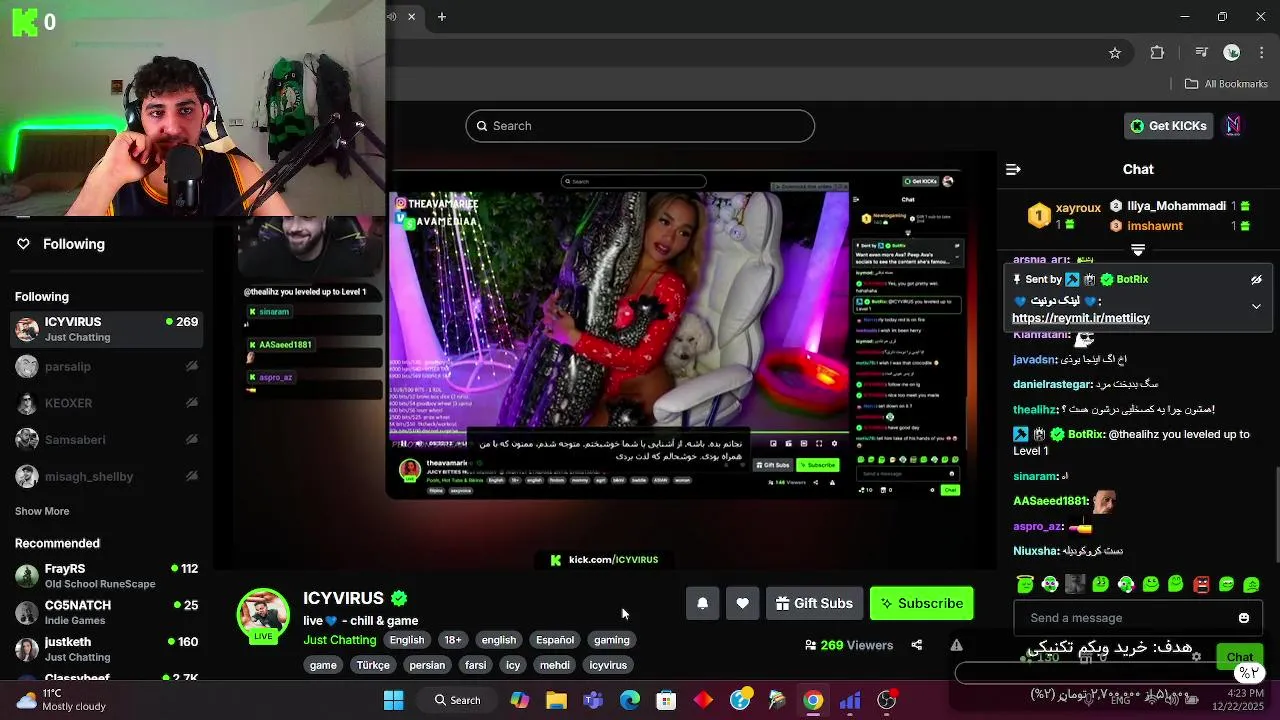Select the Español tag
1280x720 pixels.
click(555, 640)
